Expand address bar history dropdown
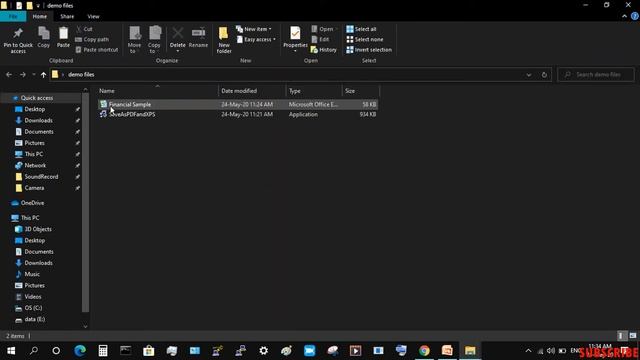 pyautogui.click(x=529, y=75)
